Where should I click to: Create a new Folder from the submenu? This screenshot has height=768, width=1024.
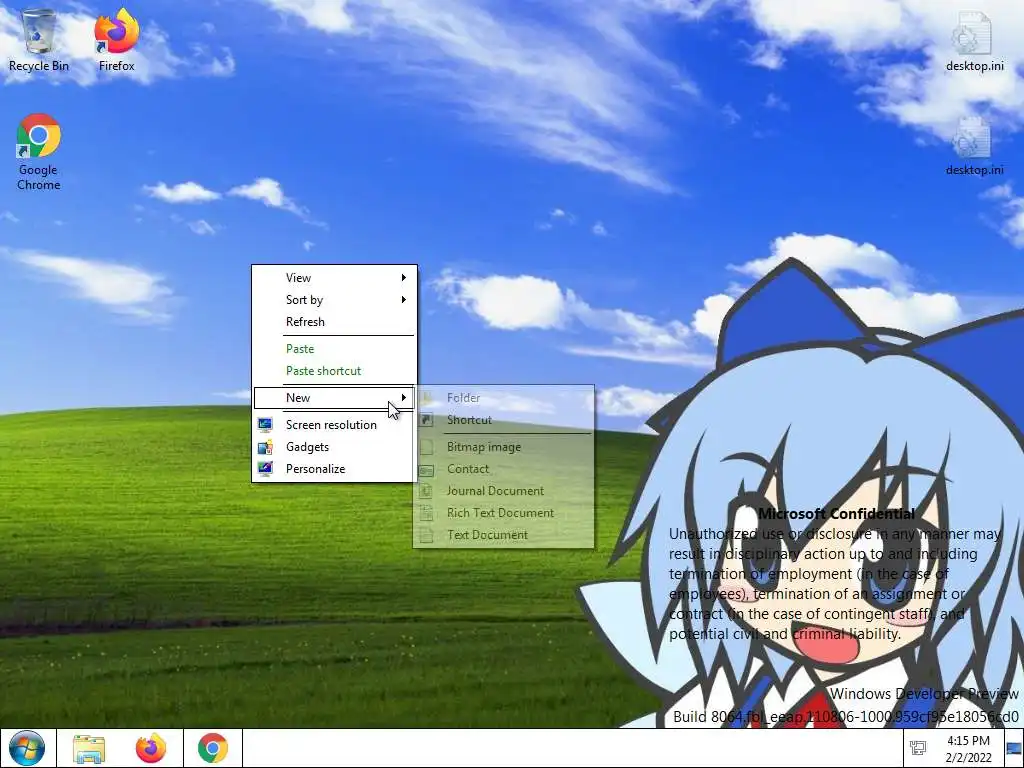pyautogui.click(x=504, y=398)
